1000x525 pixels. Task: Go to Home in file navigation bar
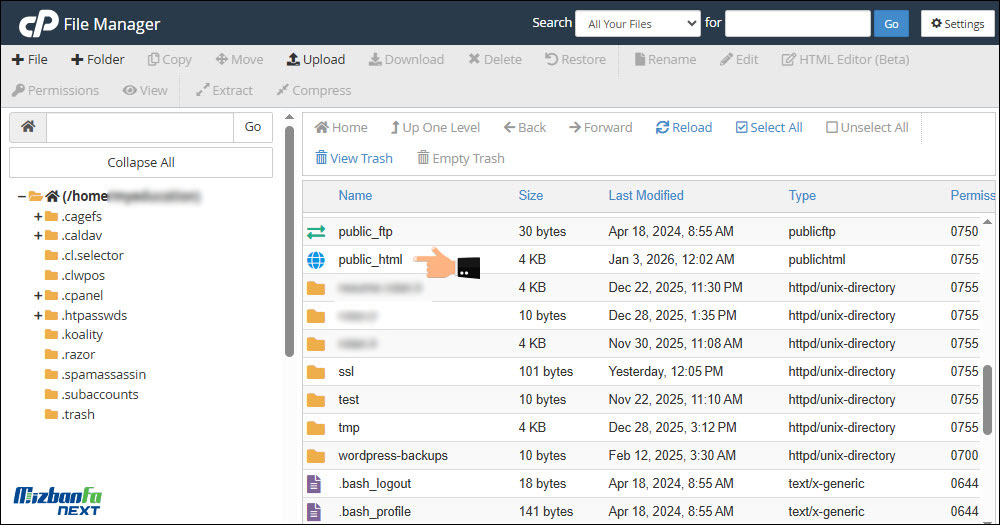point(341,128)
